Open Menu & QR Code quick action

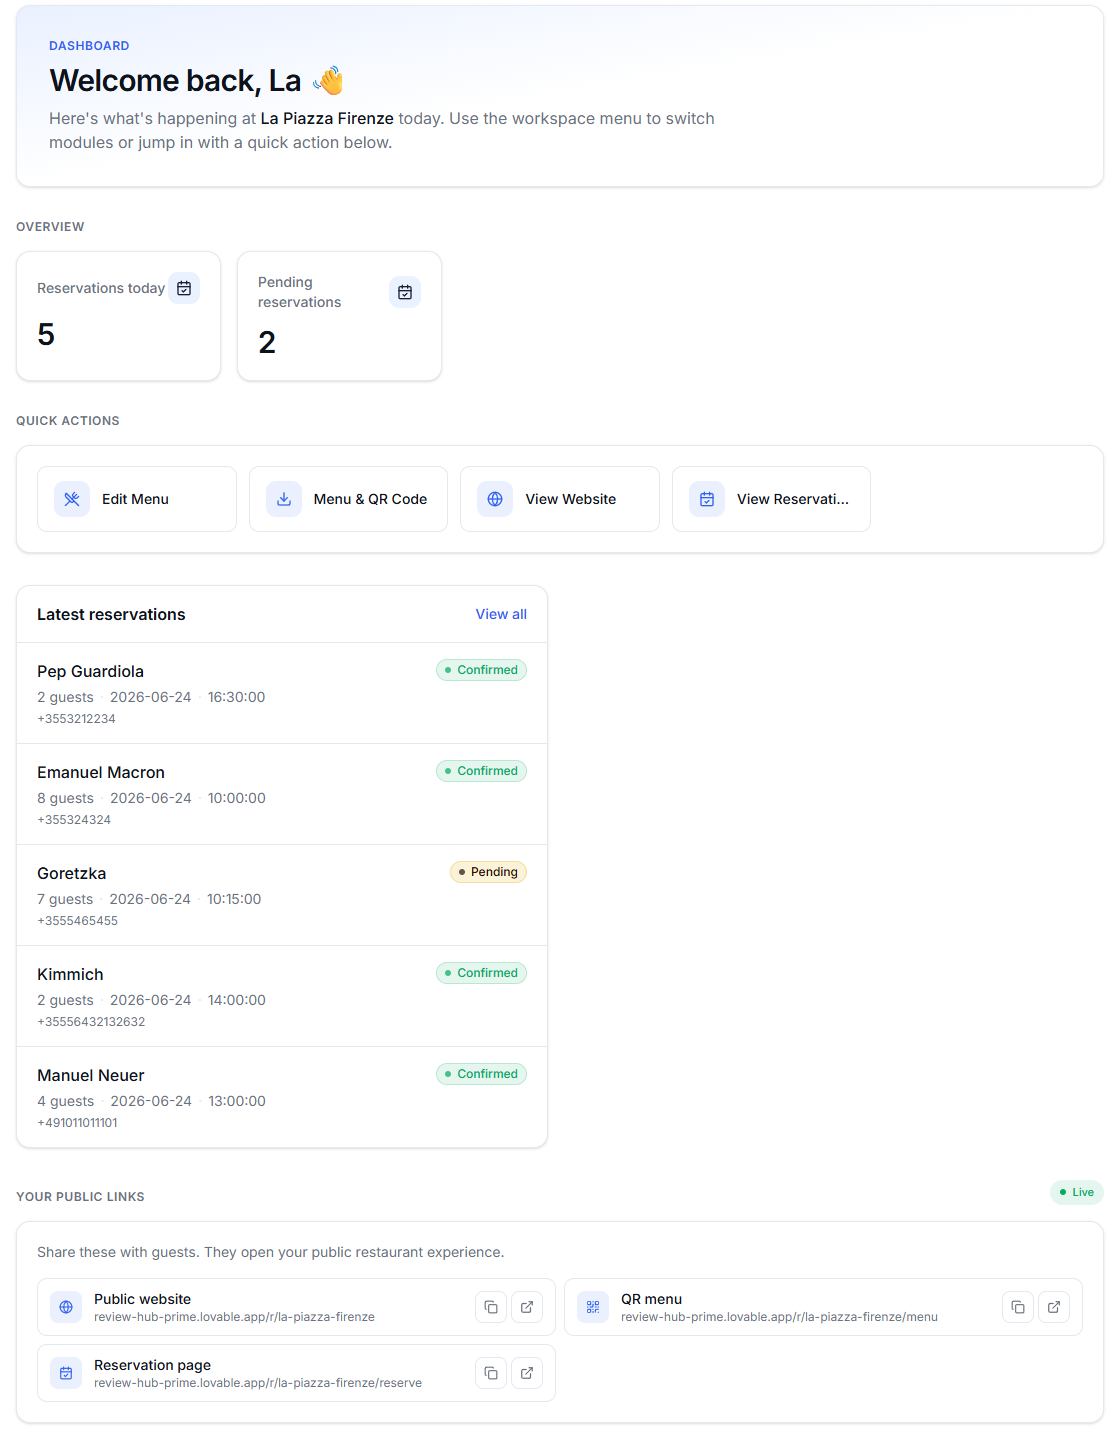point(348,499)
